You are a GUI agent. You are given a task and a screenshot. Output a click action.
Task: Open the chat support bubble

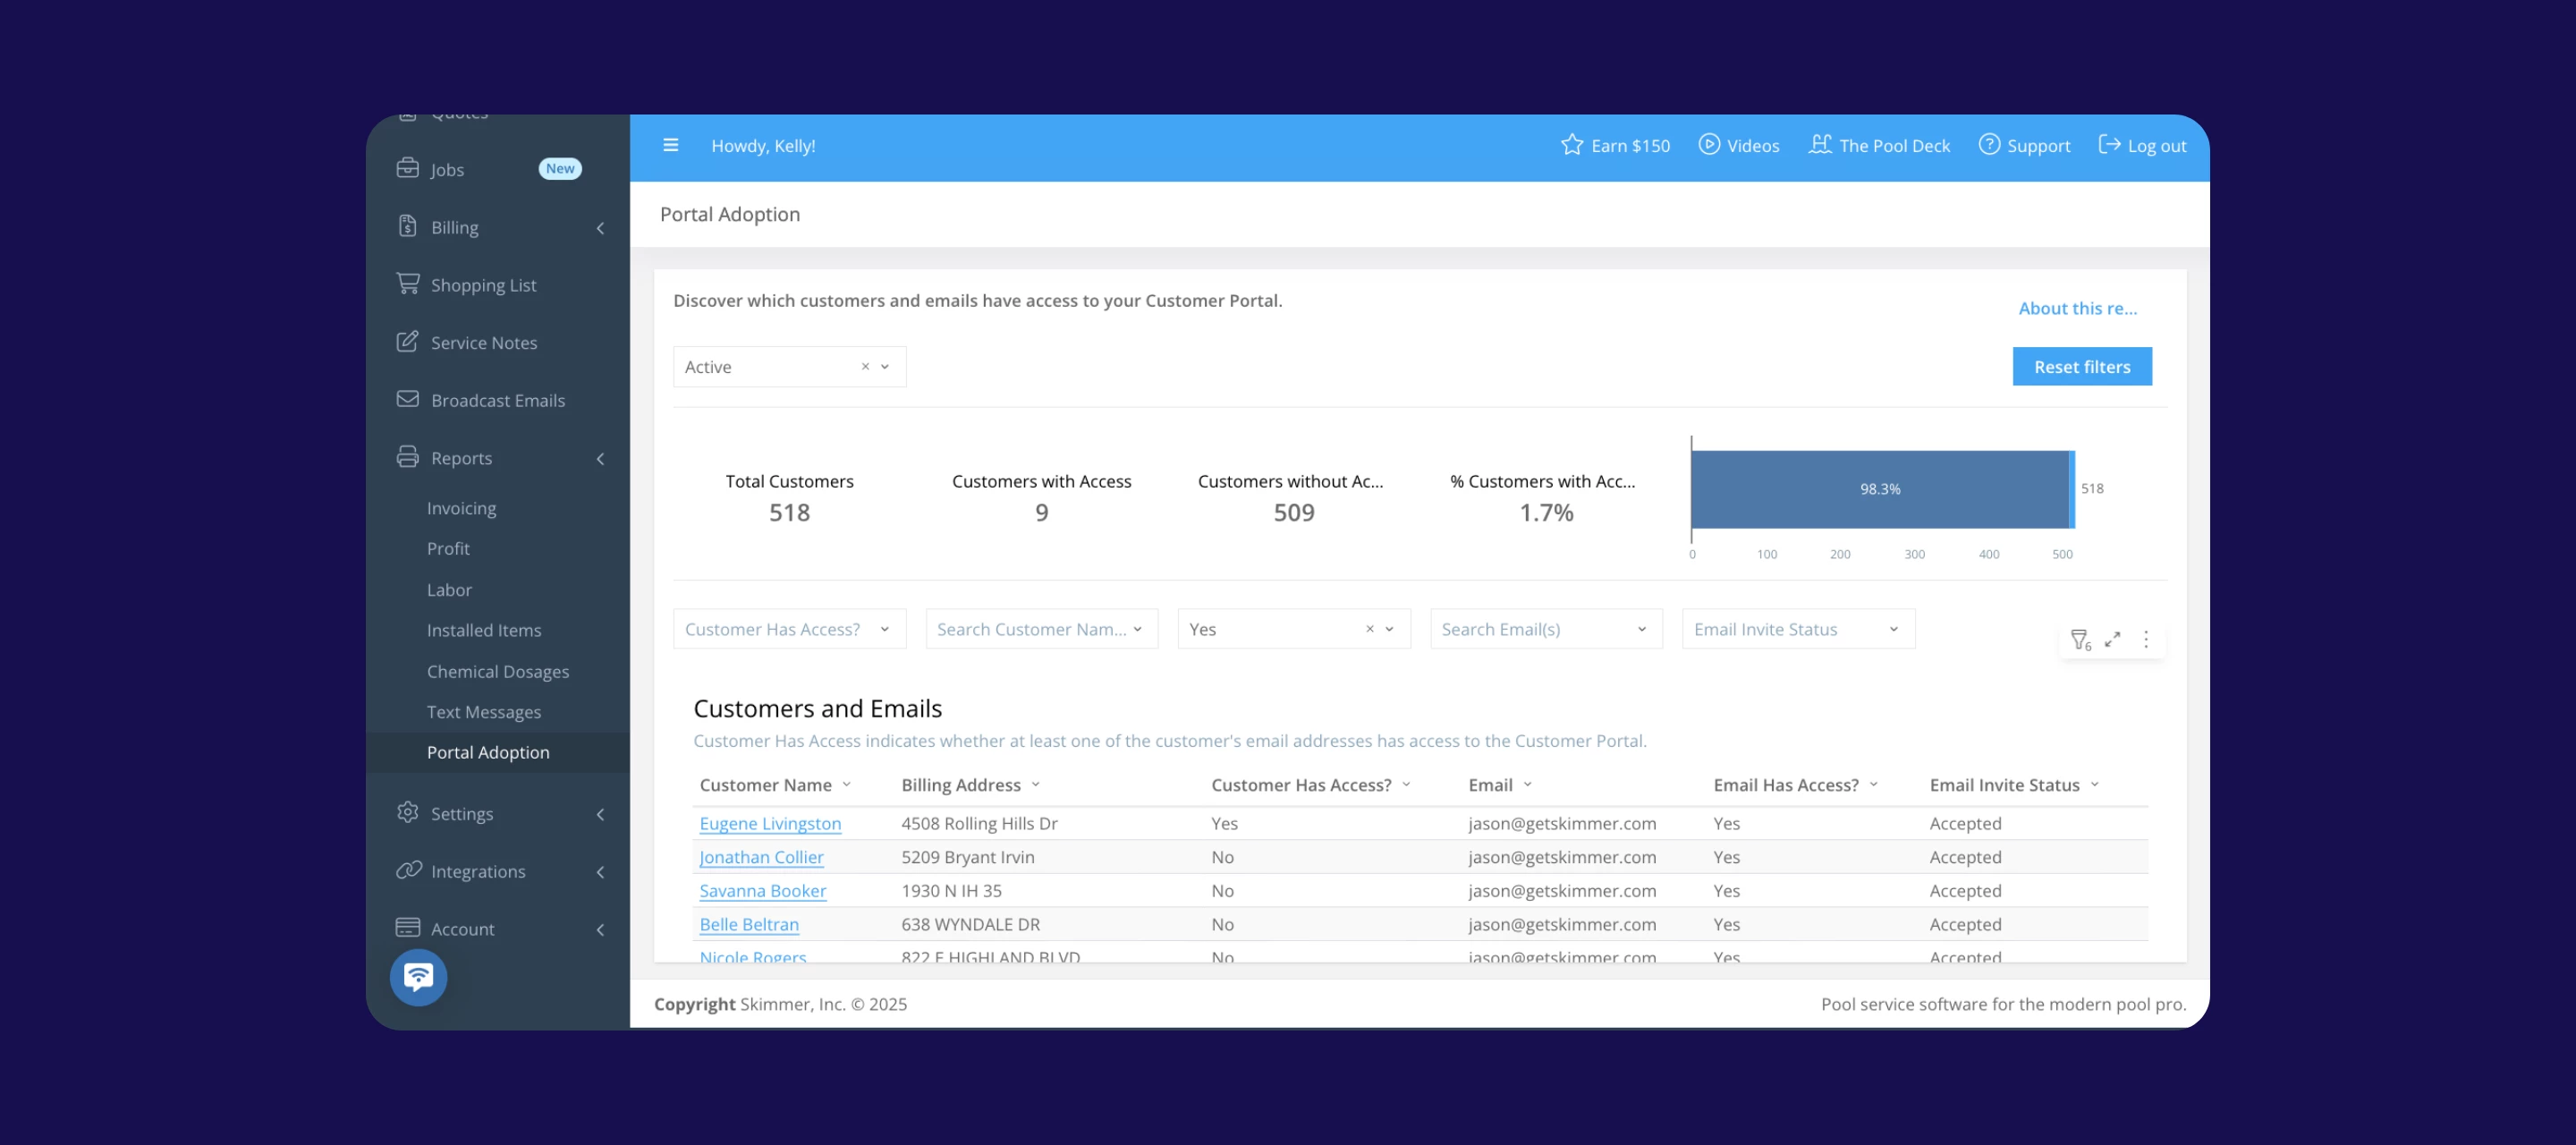[x=418, y=976]
